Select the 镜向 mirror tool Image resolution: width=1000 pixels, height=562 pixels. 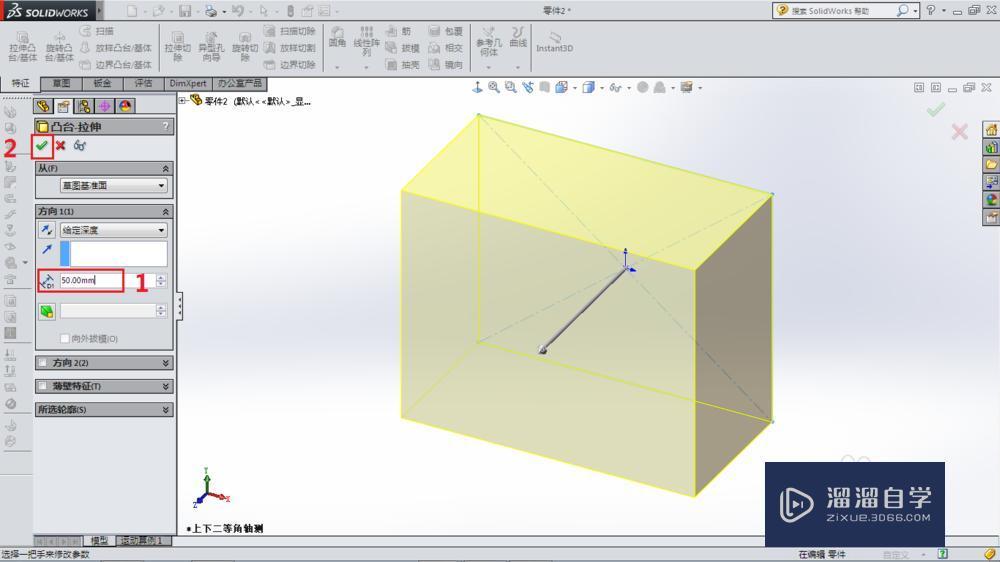click(x=445, y=64)
